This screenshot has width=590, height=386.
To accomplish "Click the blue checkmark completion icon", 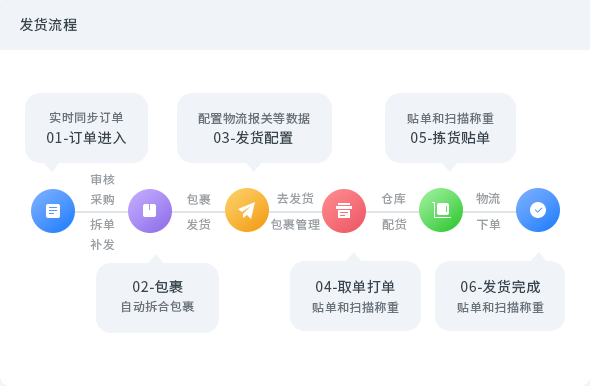I will pyautogui.click(x=538, y=210).
